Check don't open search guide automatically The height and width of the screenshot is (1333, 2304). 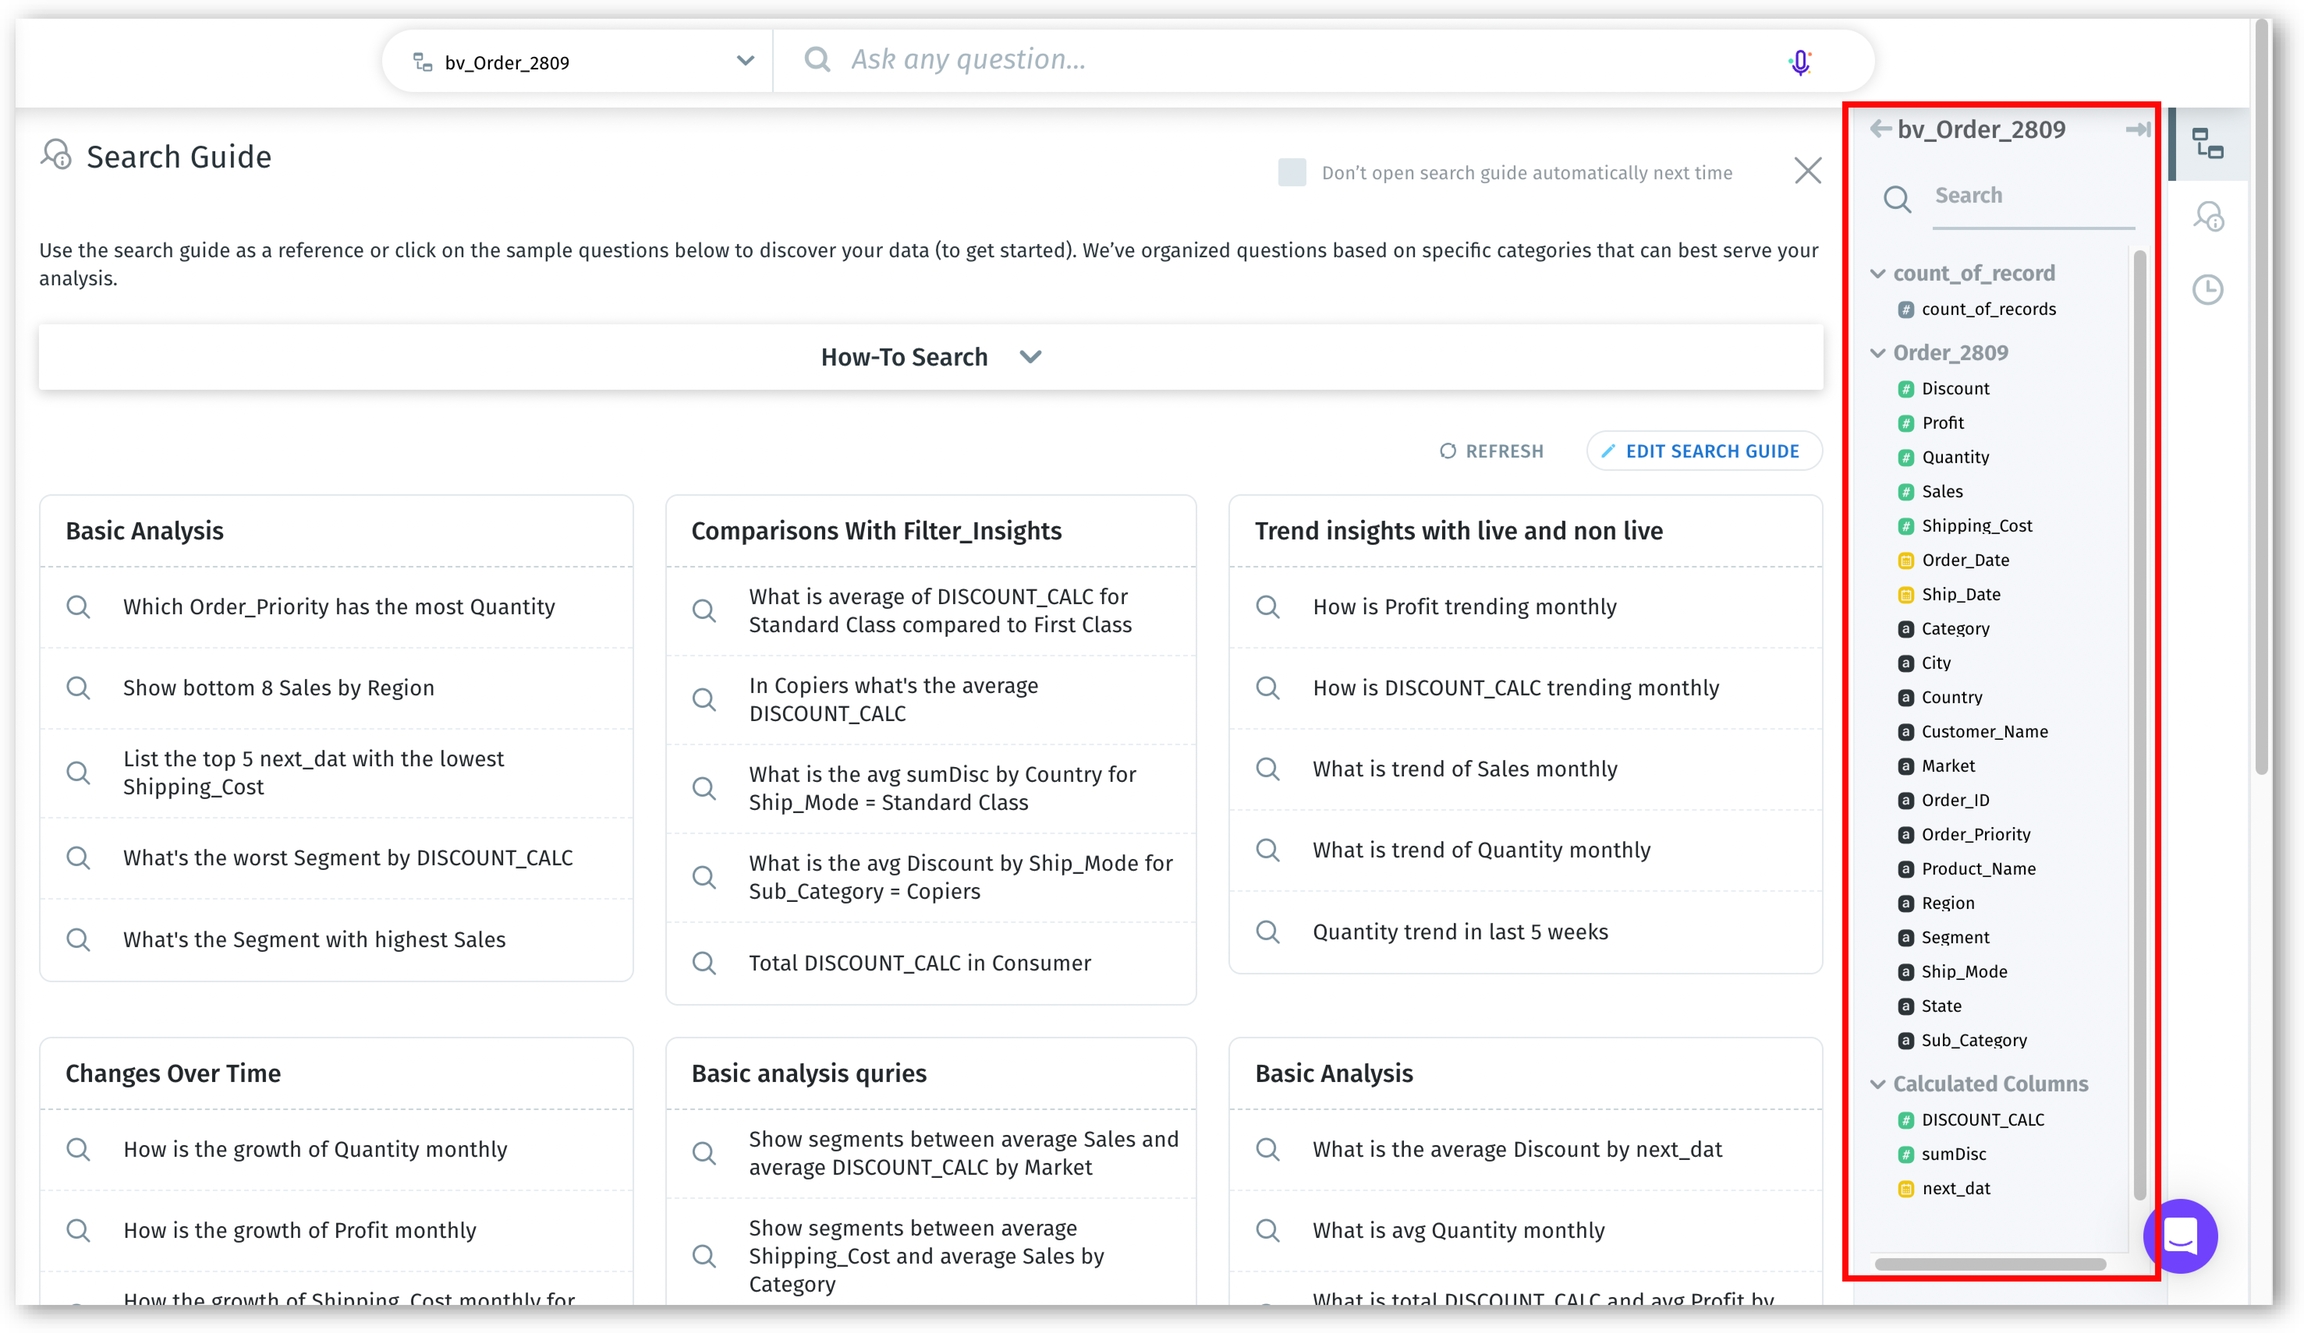tap(1292, 172)
